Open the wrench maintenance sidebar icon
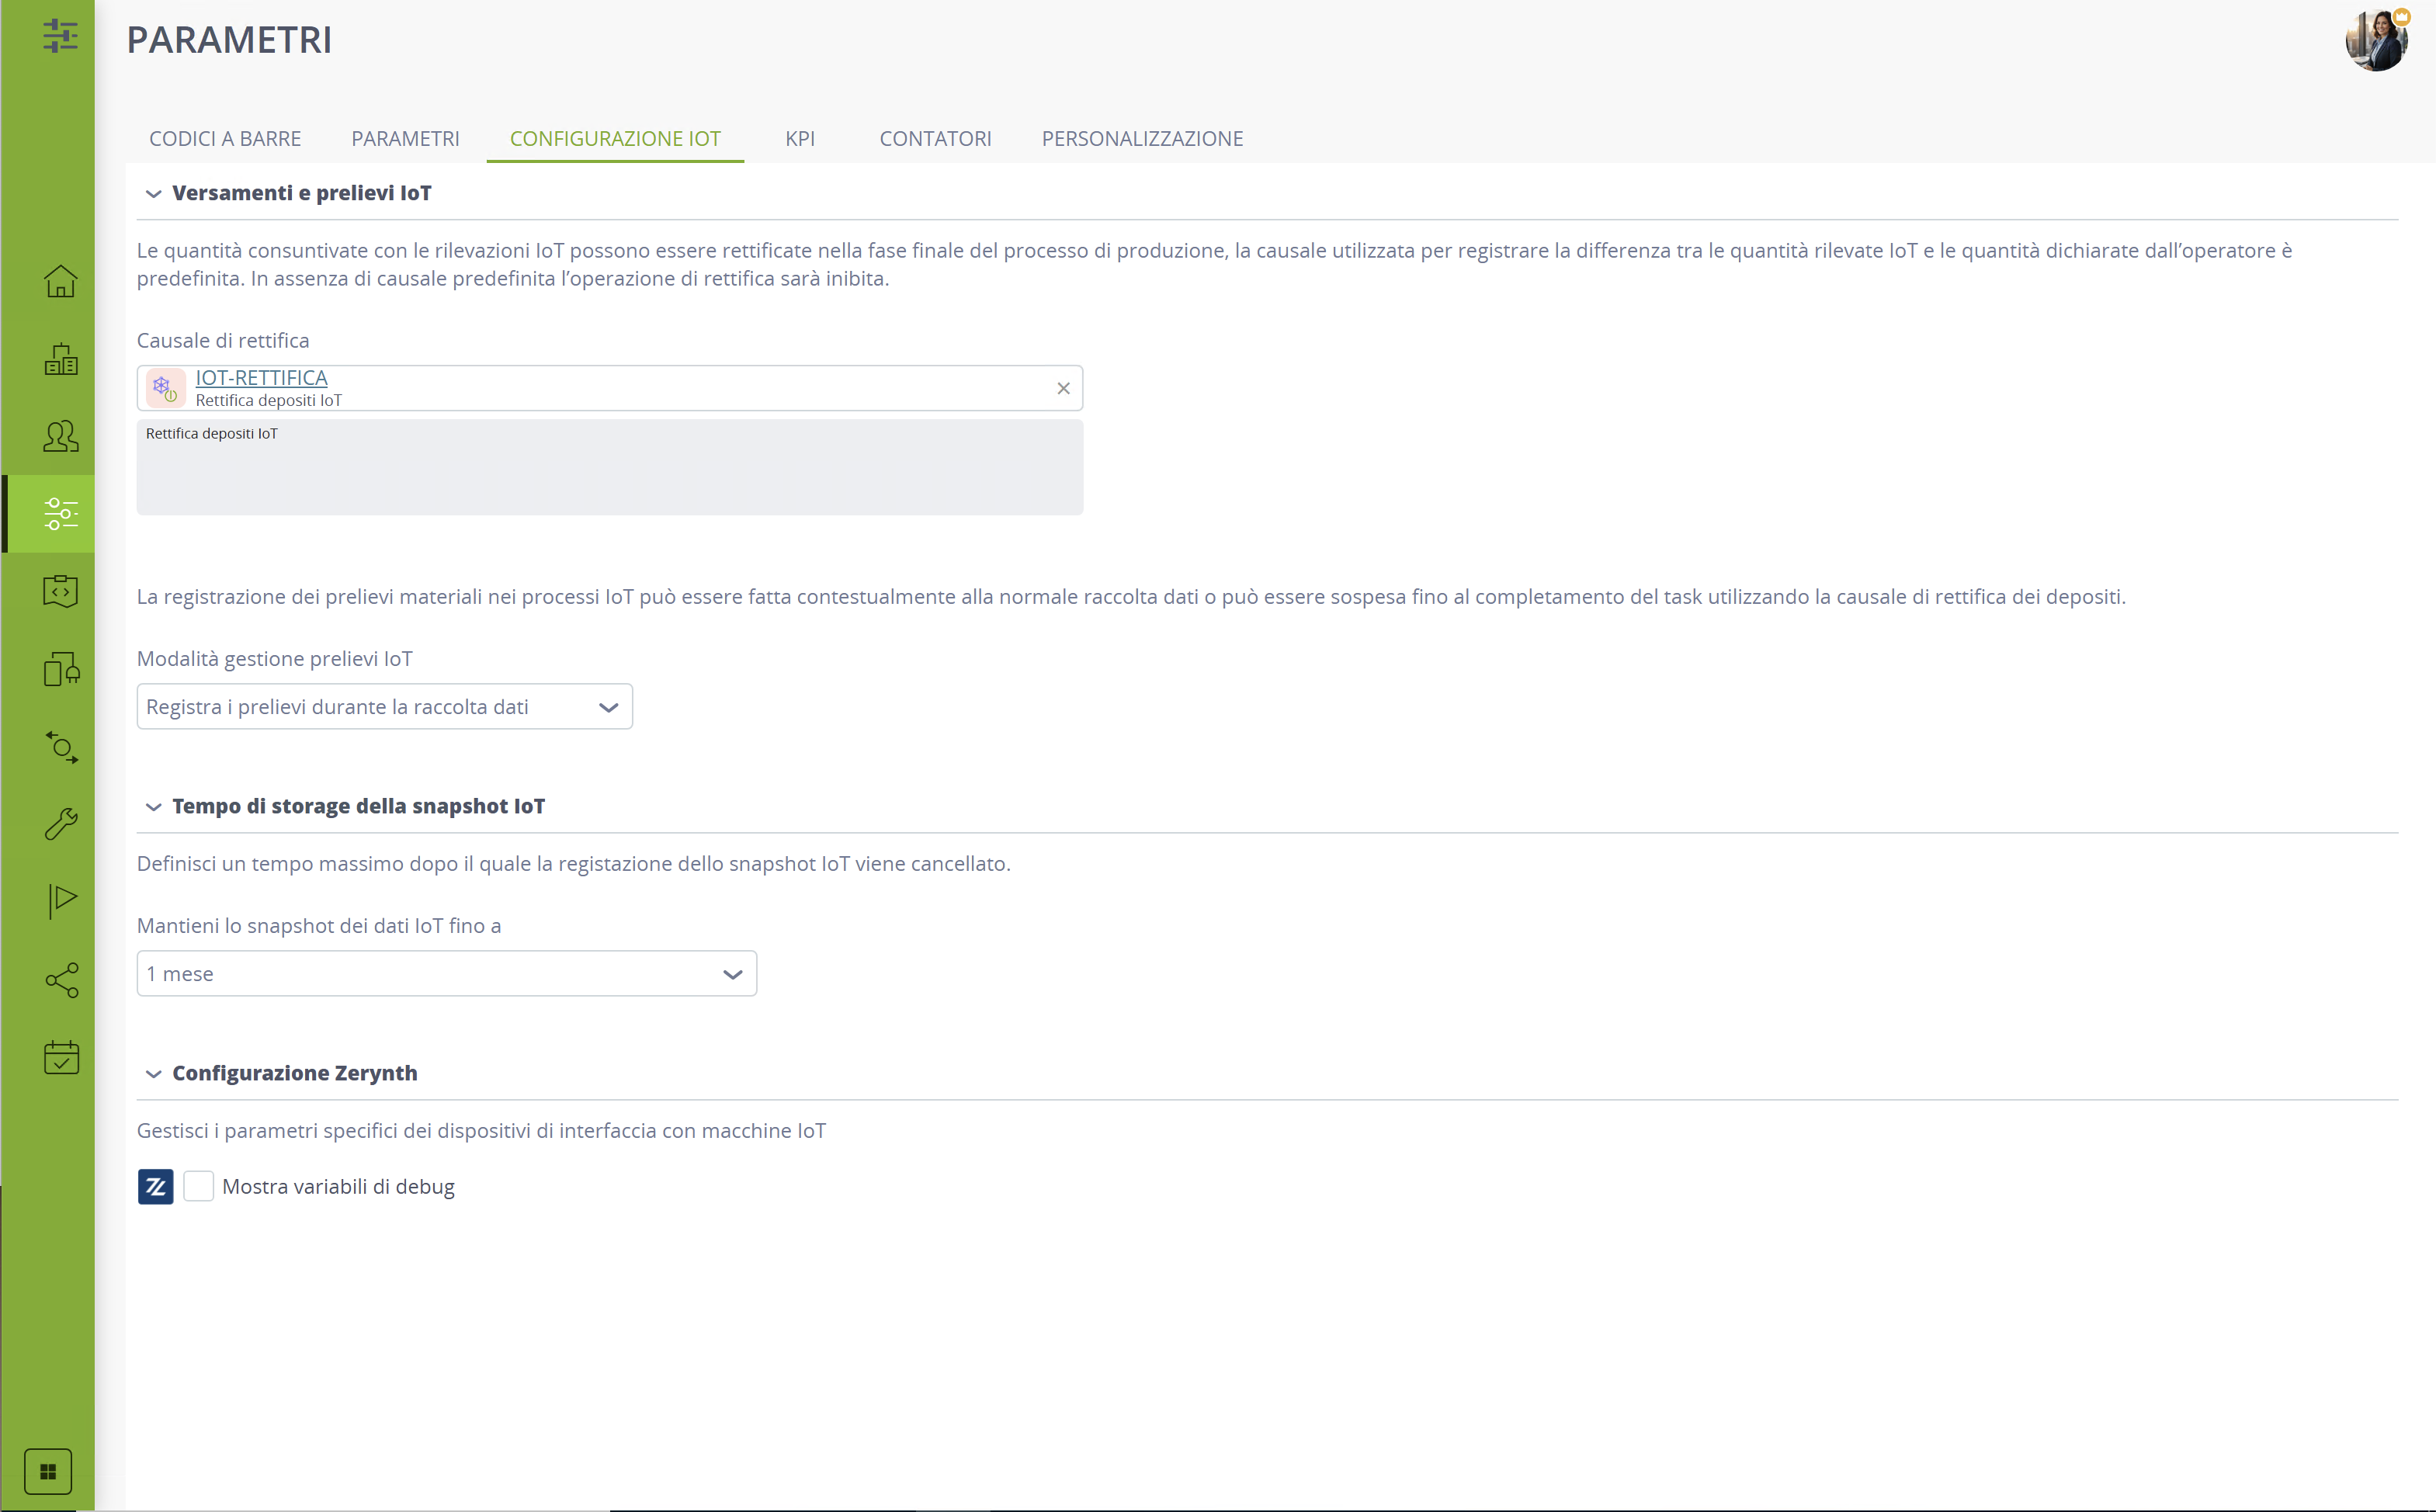Viewport: 2436px width, 1512px height. pos(61,824)
